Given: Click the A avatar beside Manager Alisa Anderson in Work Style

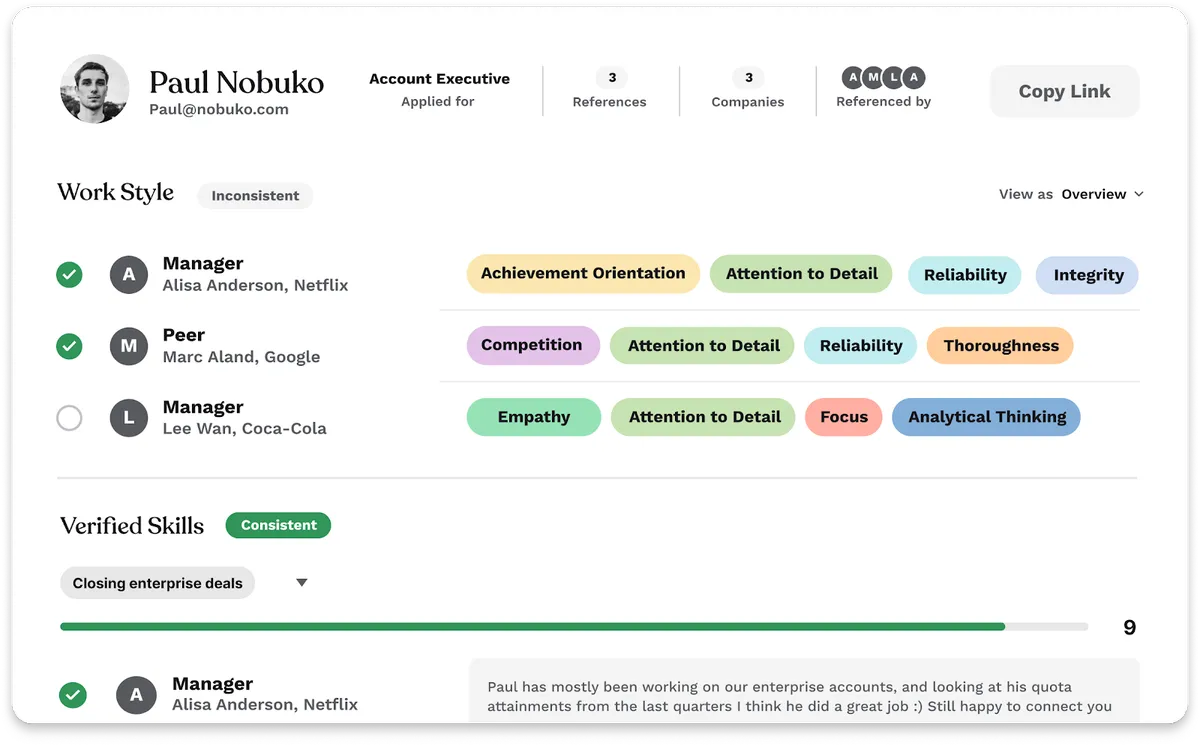Looking at the screenshot, I should coord(128,274).
